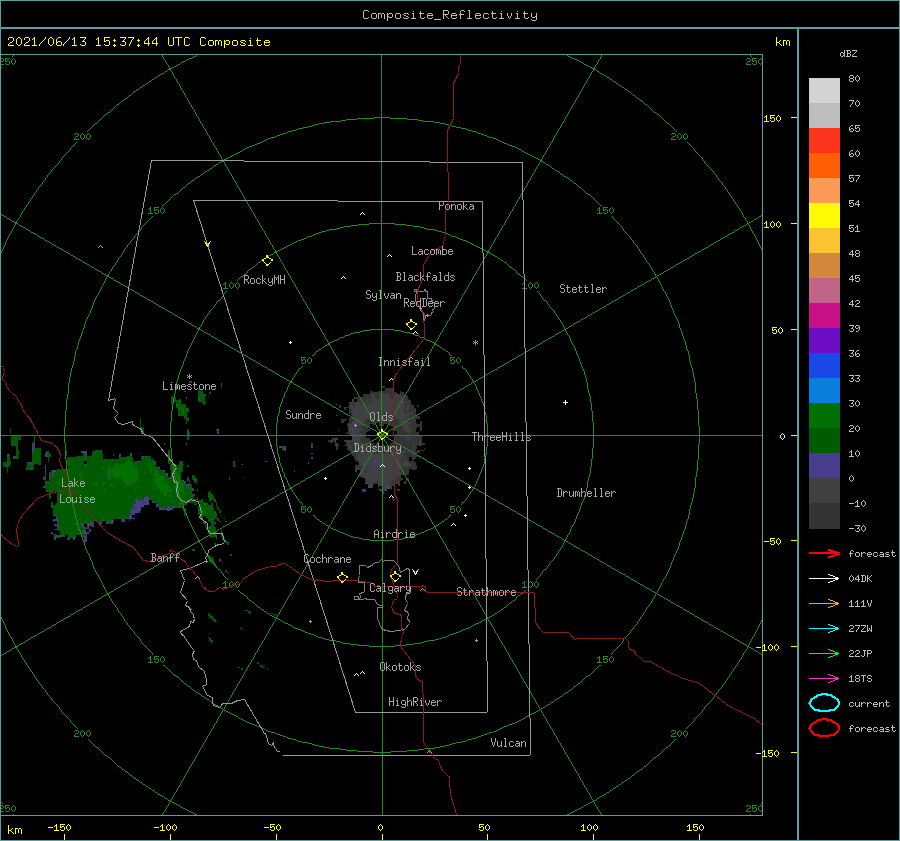Click the Sundre label
The height and width of the screenshot is (841, 900).
[x=303, y=414]
